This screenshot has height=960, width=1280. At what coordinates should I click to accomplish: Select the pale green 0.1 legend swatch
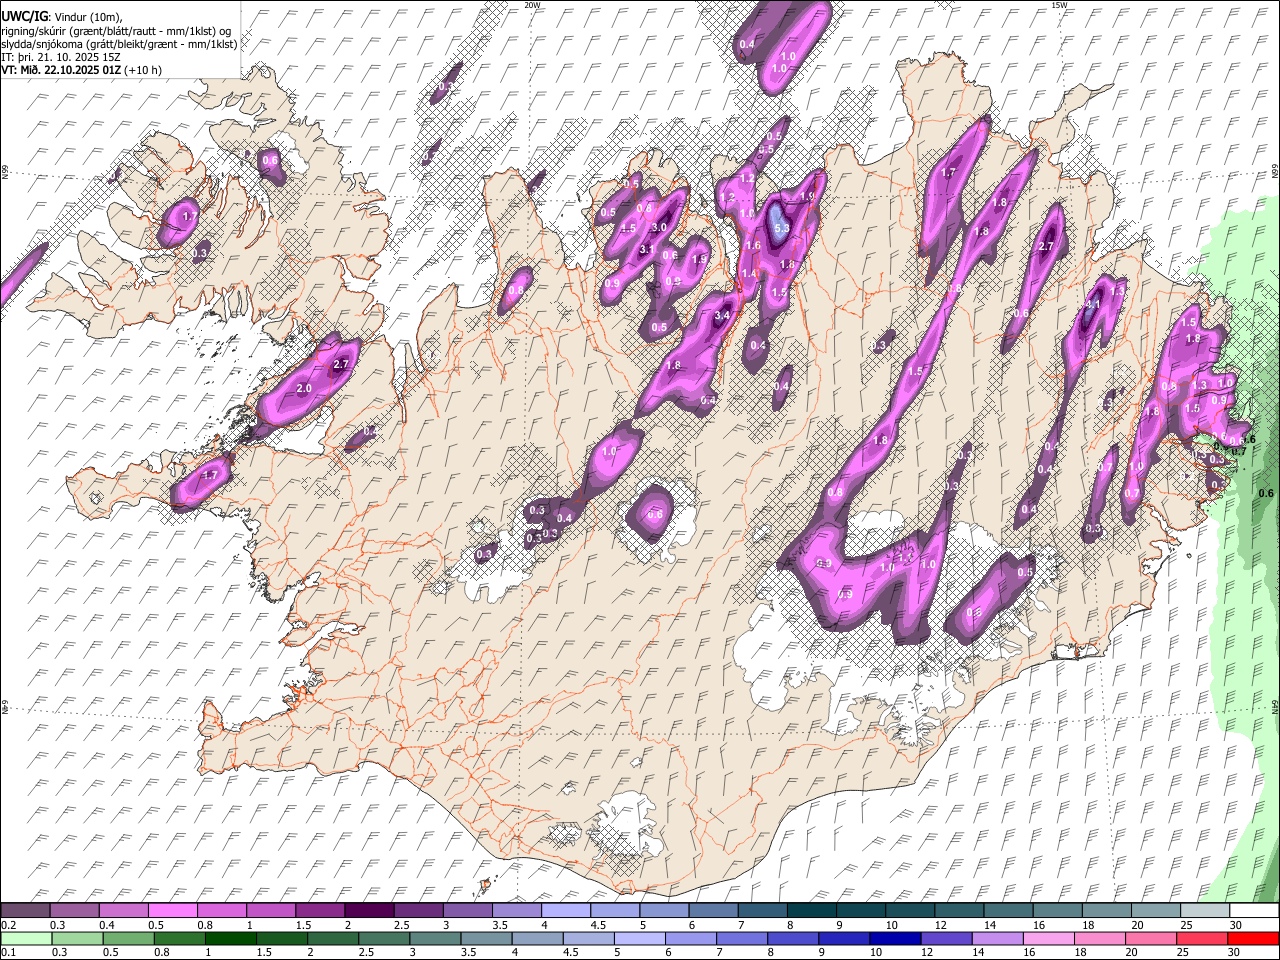coord(25,939)
